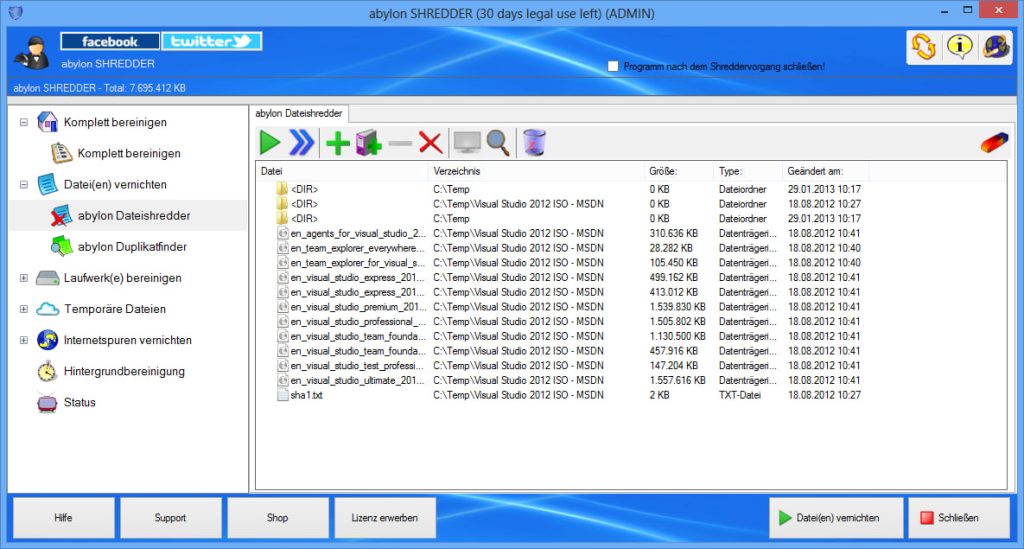
Task: Expand the Laufwerk(e) bereinigen node
Action: point(24,278)
